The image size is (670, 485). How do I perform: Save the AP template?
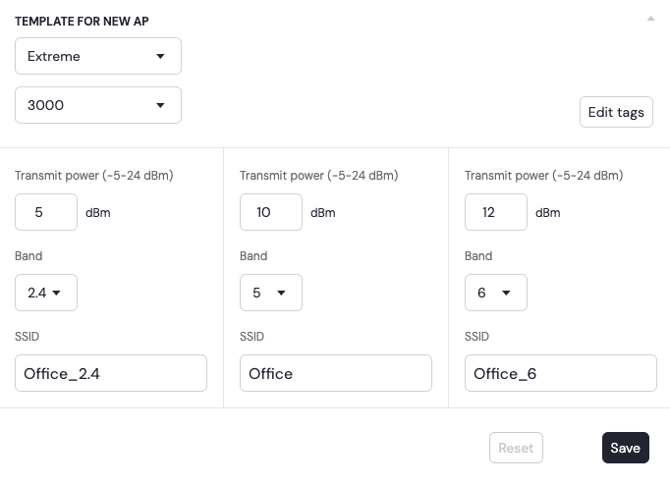point(625,448)
